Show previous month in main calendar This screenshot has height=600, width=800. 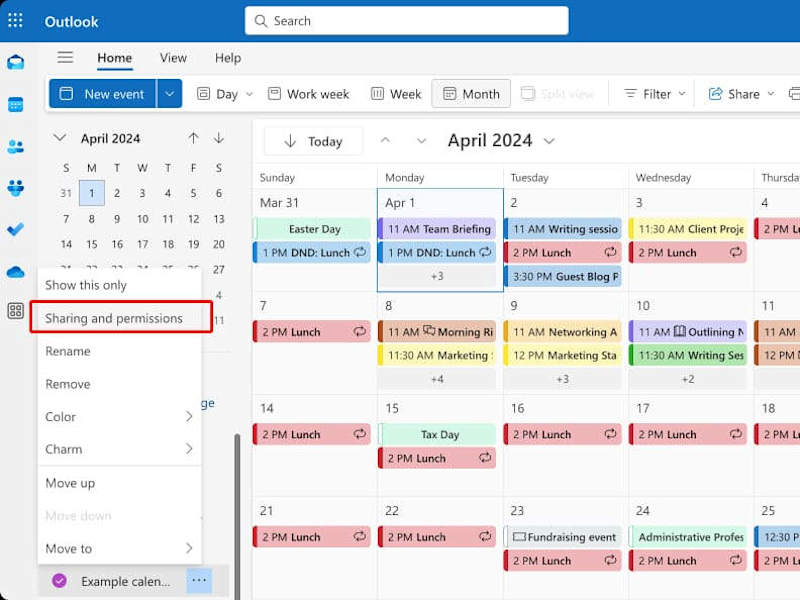(386, 141)
